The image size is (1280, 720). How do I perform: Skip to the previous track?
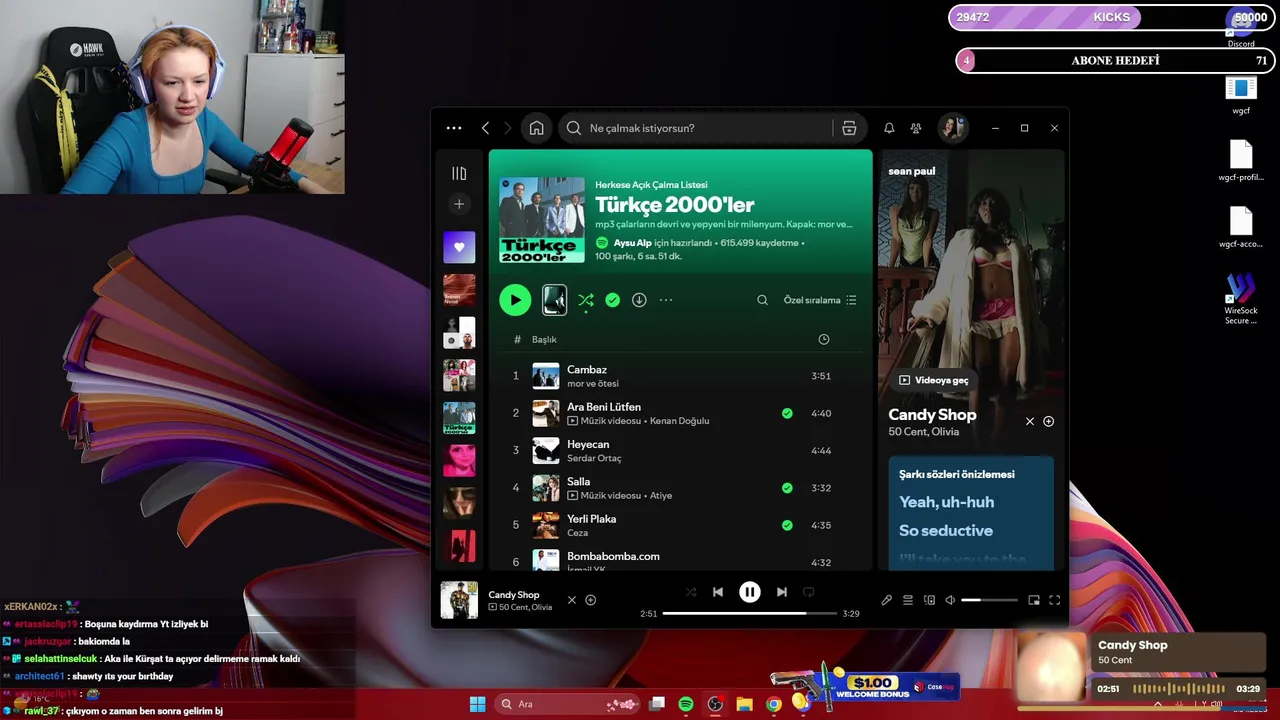(x=718, y=592)
